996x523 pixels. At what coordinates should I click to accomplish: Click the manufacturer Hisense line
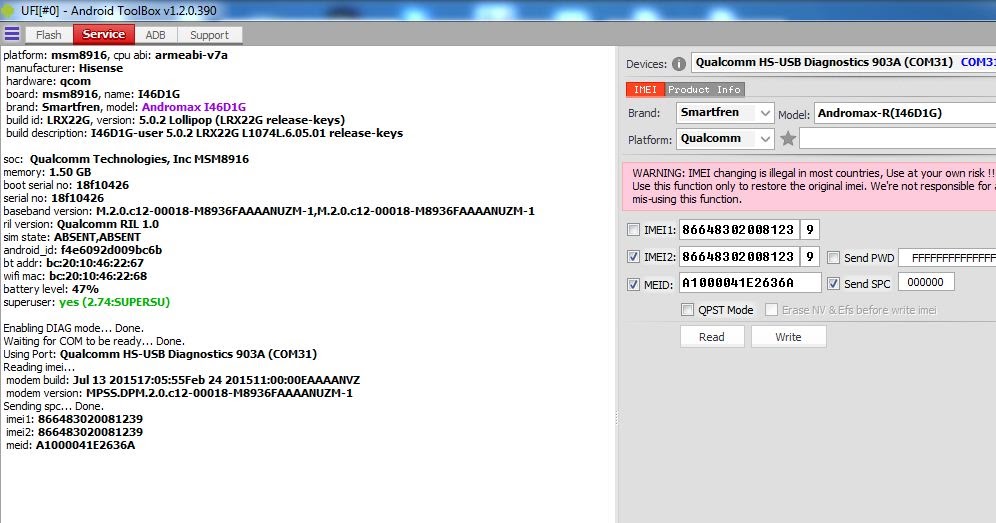(x=64, y=68)
